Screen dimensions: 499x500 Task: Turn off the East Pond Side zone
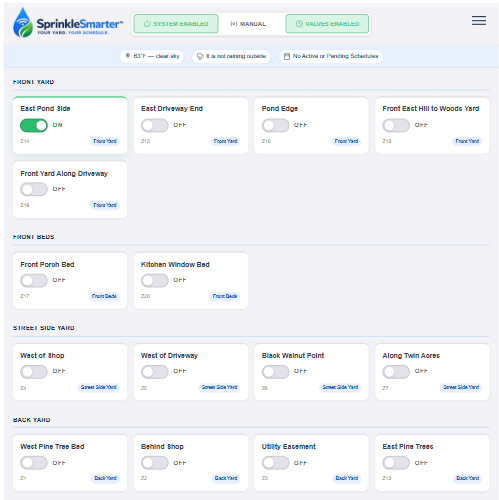(x=34, y=125)
